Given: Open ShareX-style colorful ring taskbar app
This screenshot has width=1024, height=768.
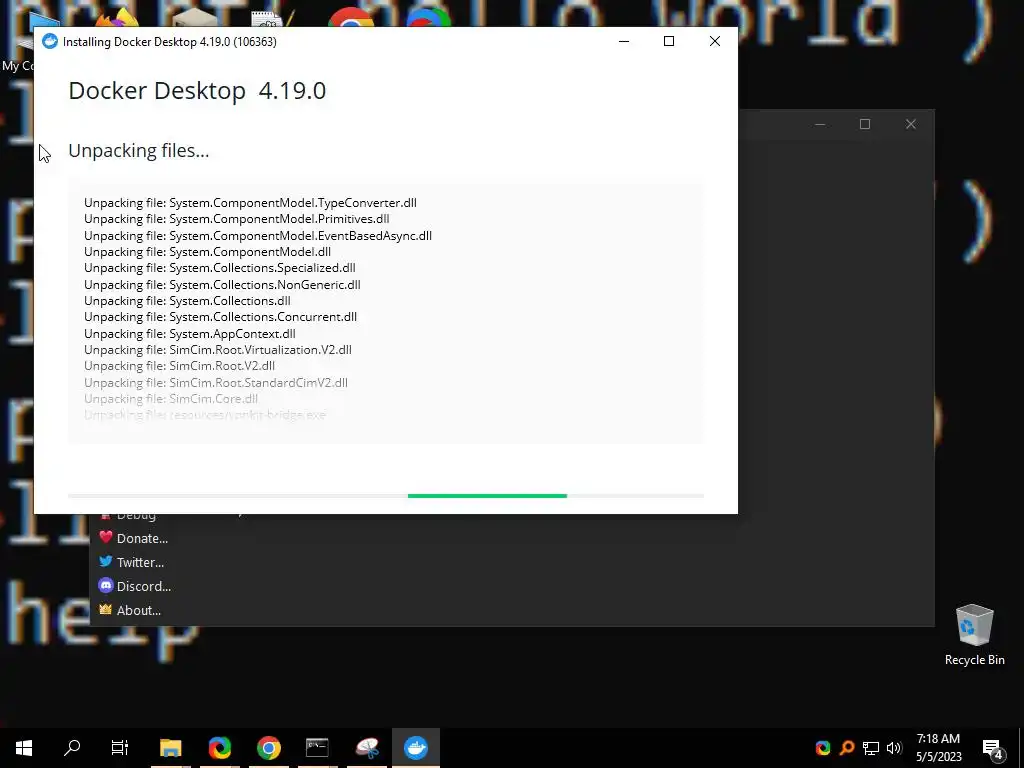Looking at the screenshot, I should coord(220,748).
